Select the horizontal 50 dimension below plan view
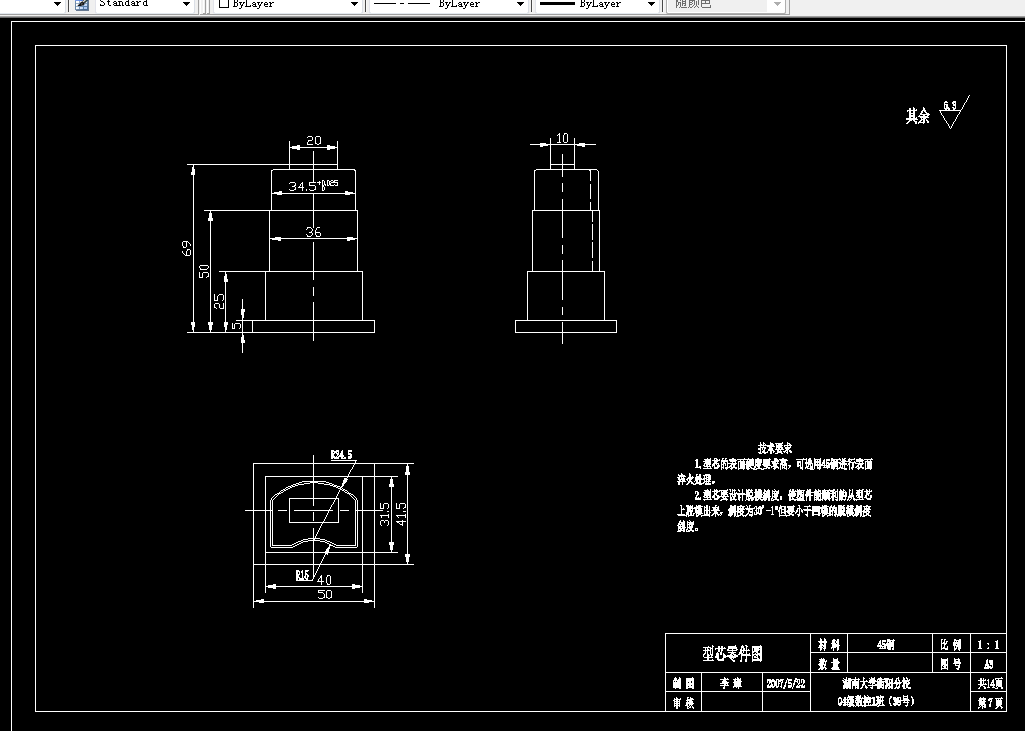This screenshot has width=1025, height=731. tap(324, 594)
